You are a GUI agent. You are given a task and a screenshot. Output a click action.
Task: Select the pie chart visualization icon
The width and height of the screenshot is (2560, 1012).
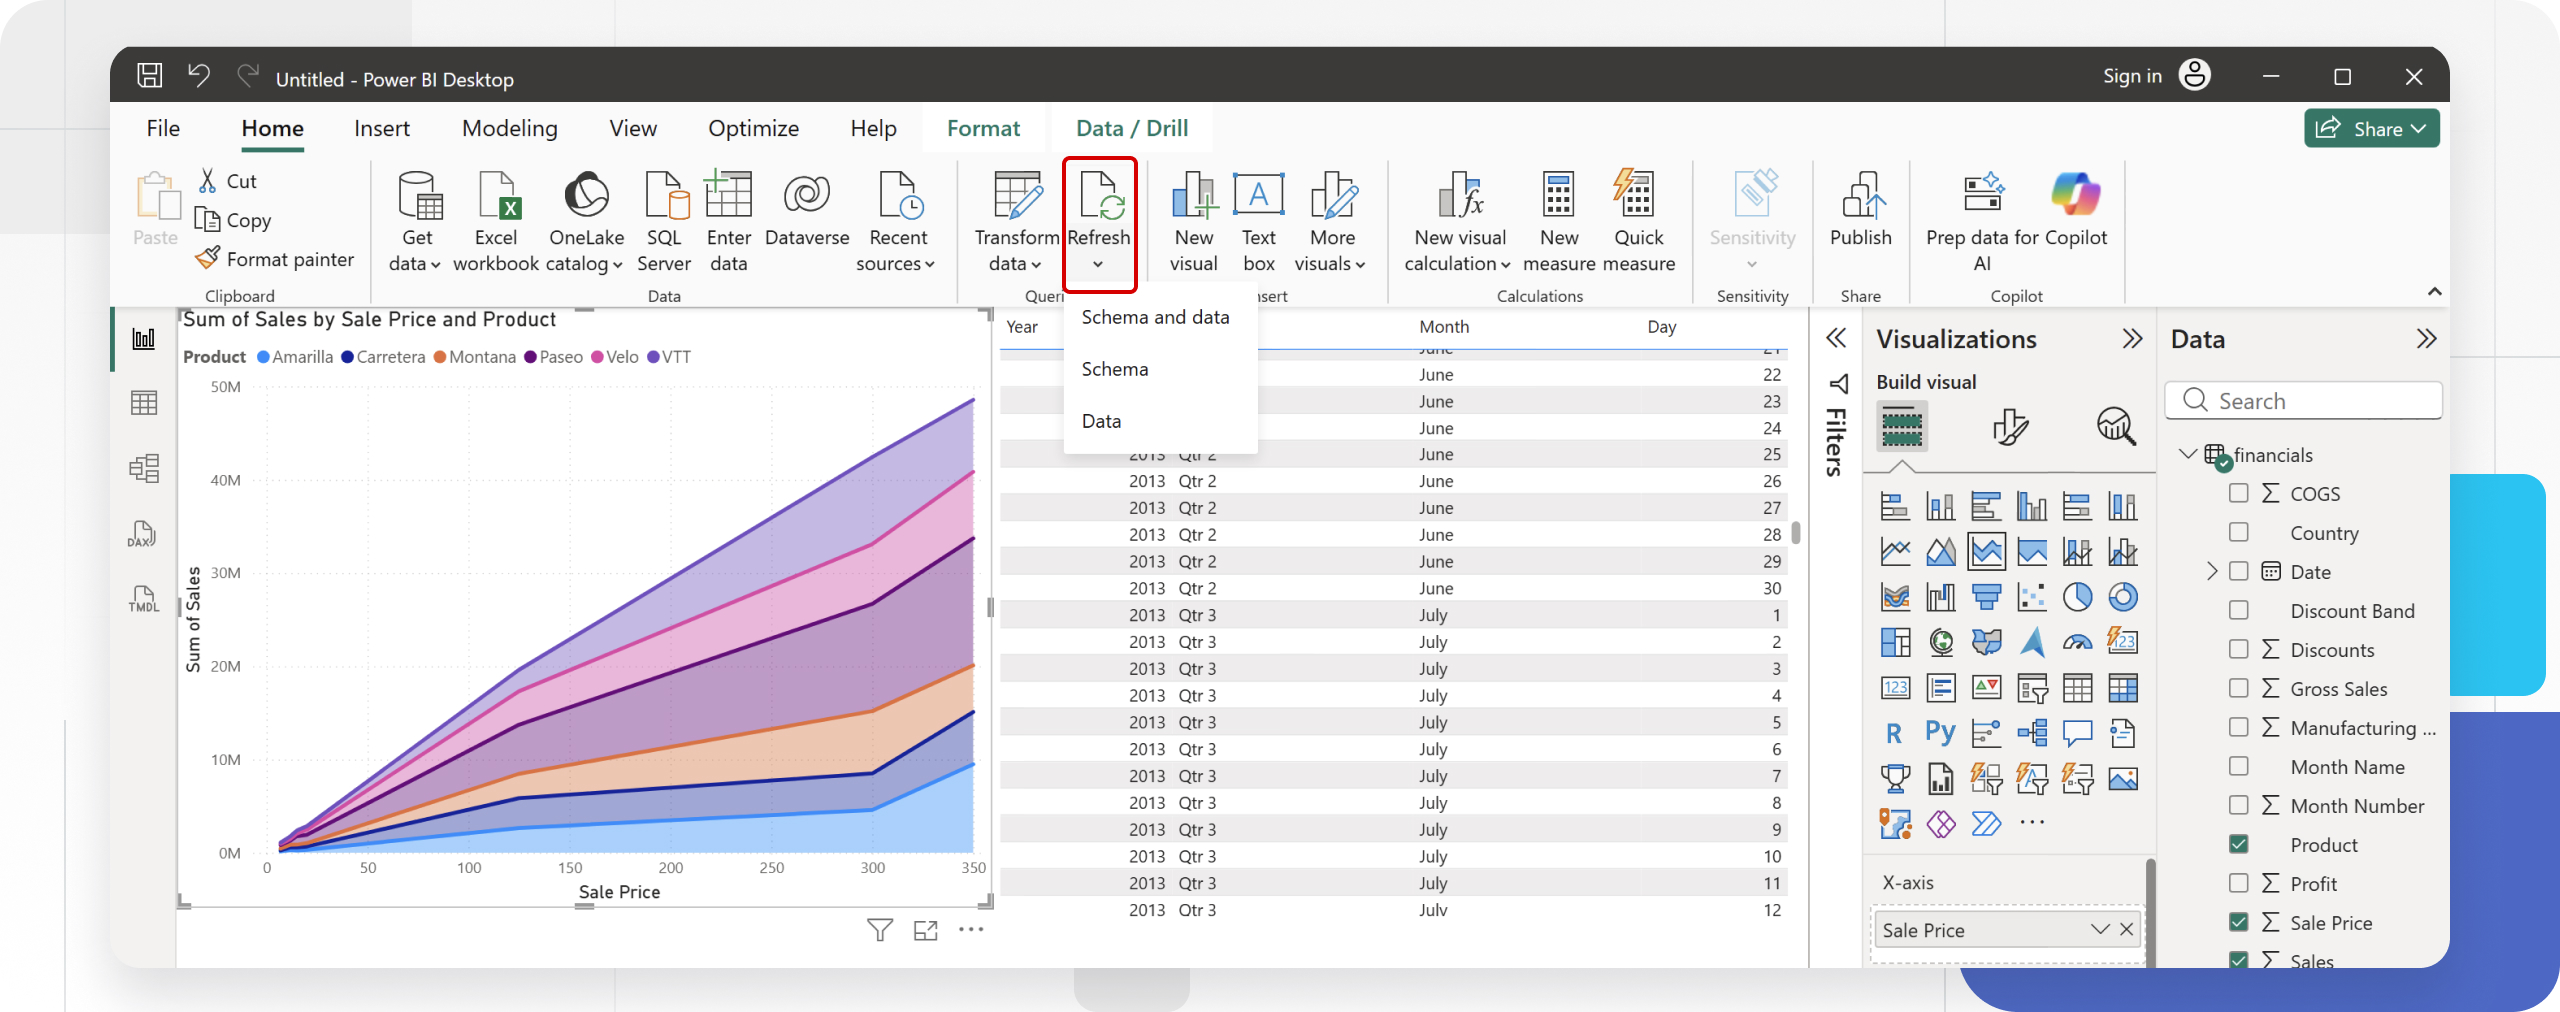coord(2077,597)
